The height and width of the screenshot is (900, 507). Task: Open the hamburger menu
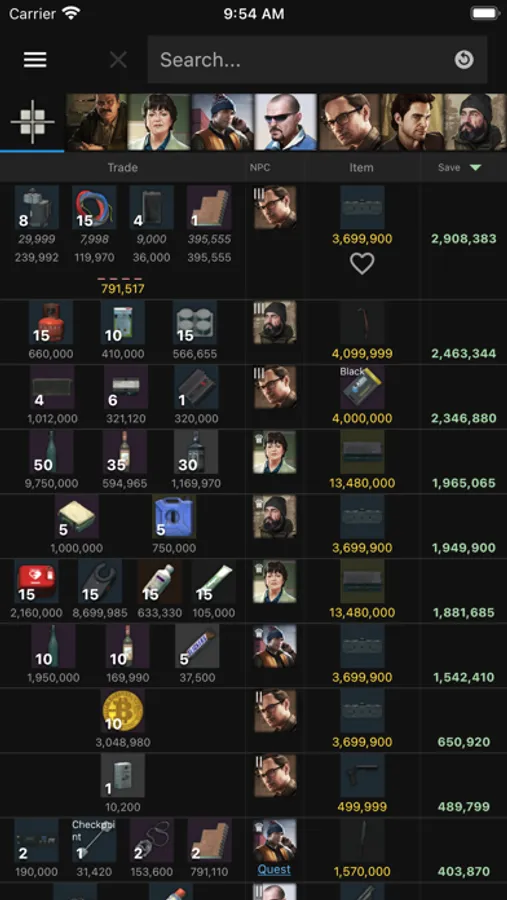[x=35, y=60]
